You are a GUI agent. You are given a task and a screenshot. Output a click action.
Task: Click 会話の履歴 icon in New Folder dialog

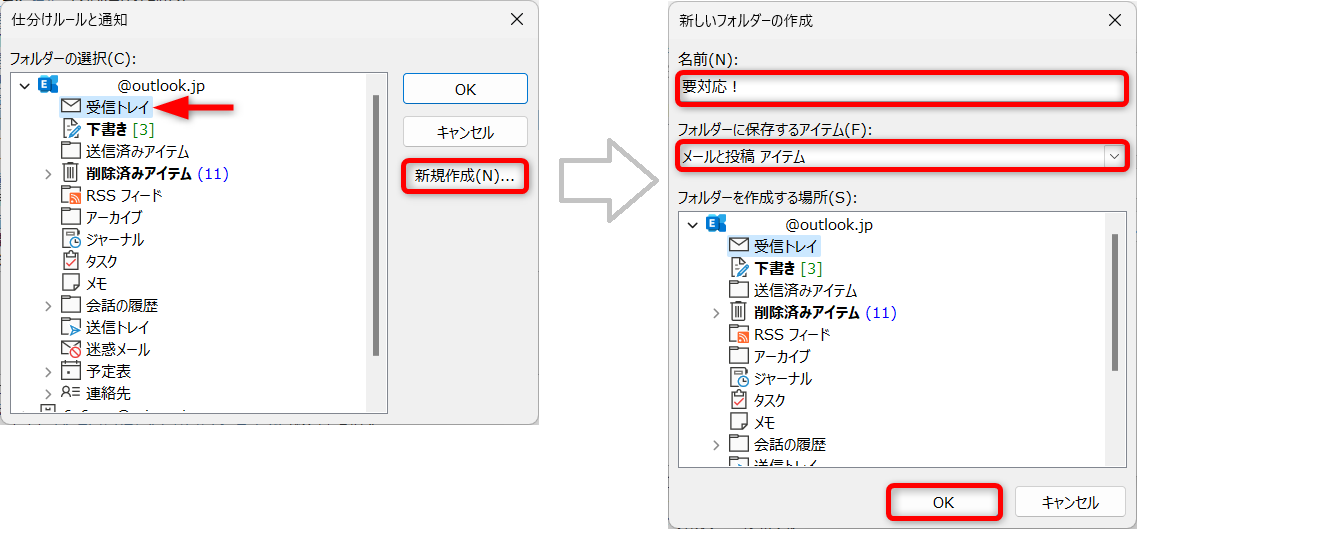tap(738, 444)
